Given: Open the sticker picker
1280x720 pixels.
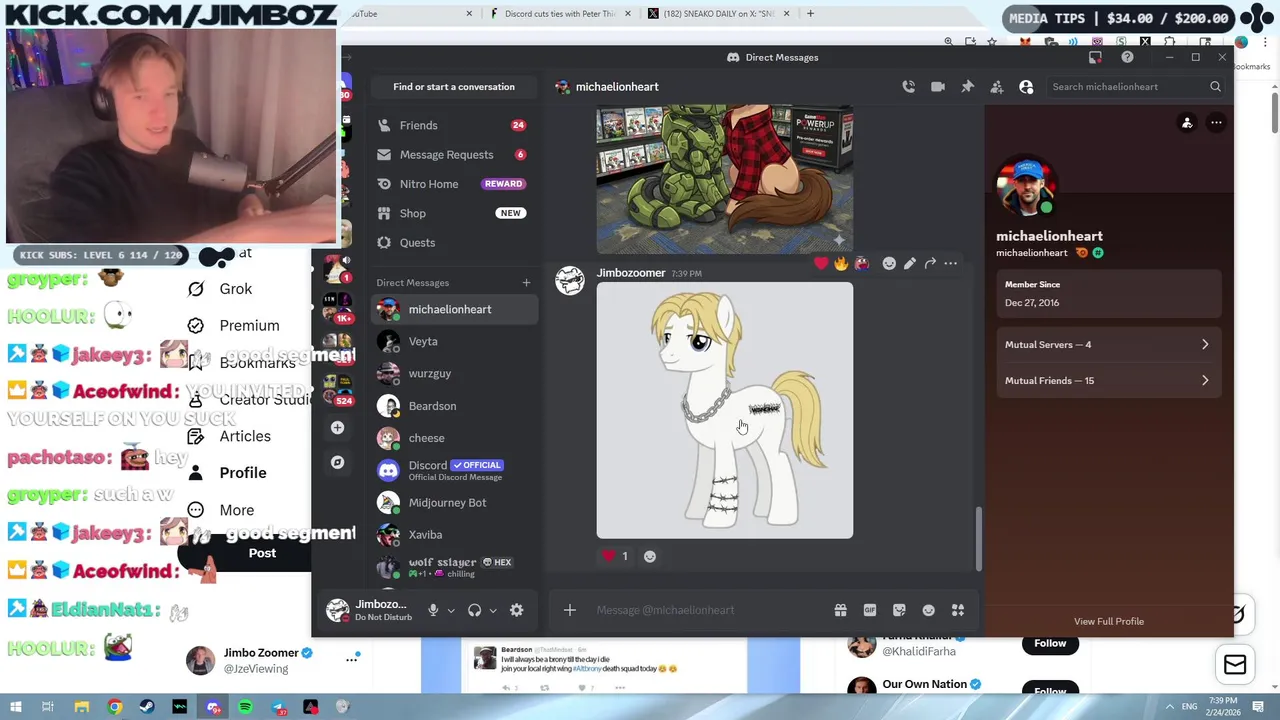Looking at the screenshot, I should pyautogui.click(x=899, y=610).
